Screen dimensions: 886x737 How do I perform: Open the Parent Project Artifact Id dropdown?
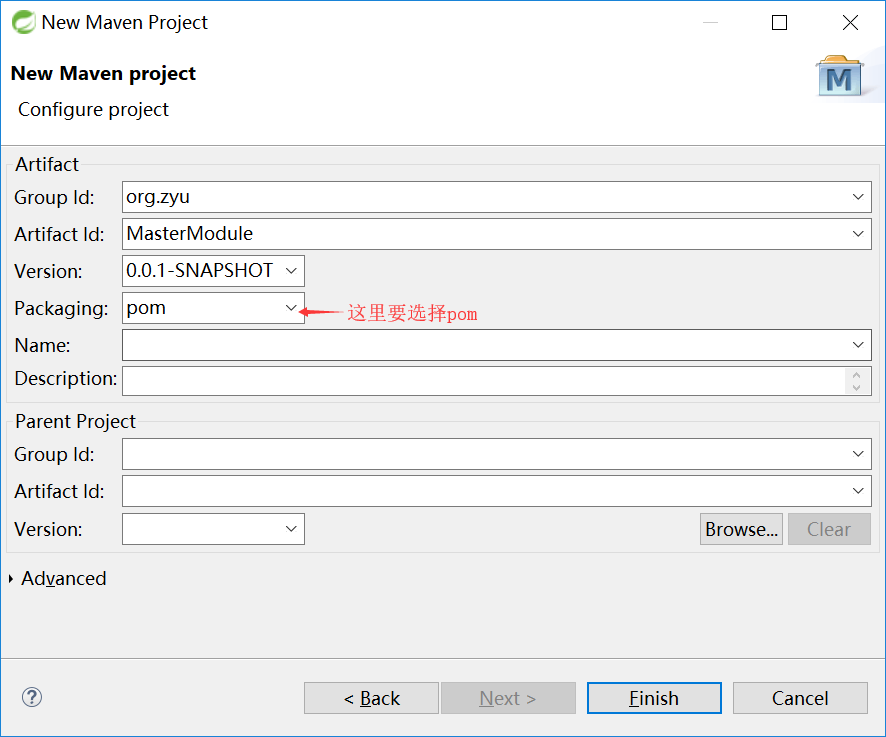[858, 491]
